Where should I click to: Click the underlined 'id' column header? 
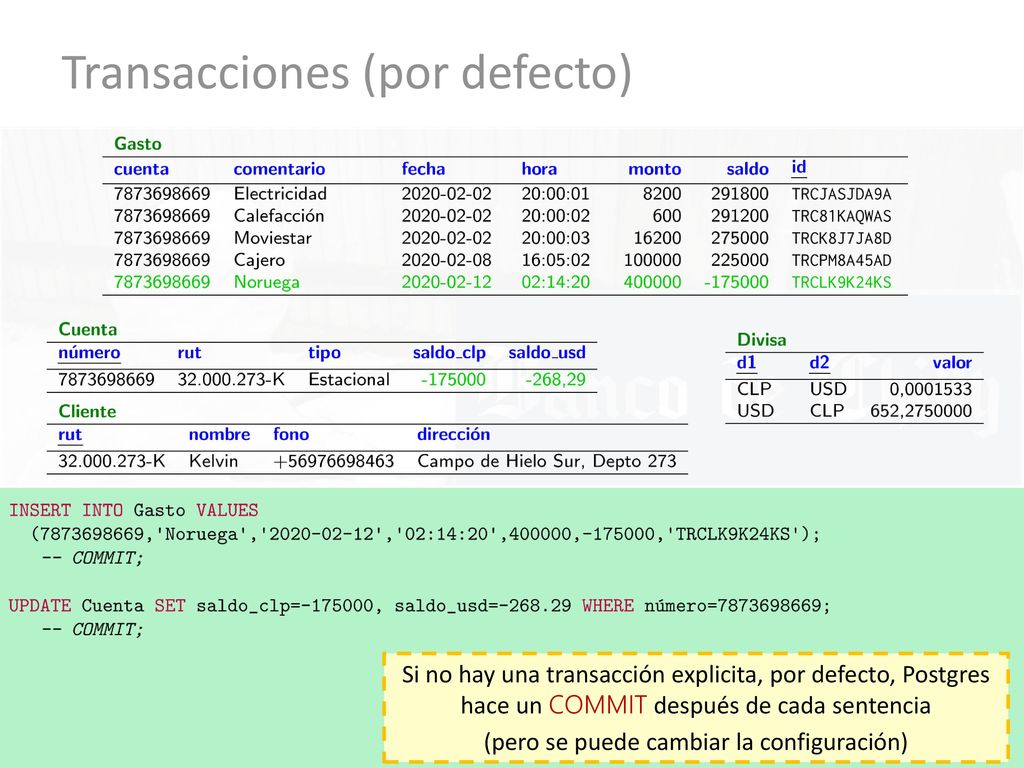(x=799, y=167)
